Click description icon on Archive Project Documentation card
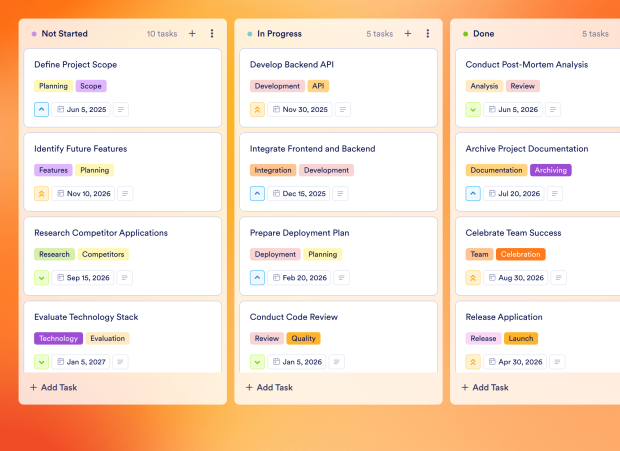 [555, 194]
